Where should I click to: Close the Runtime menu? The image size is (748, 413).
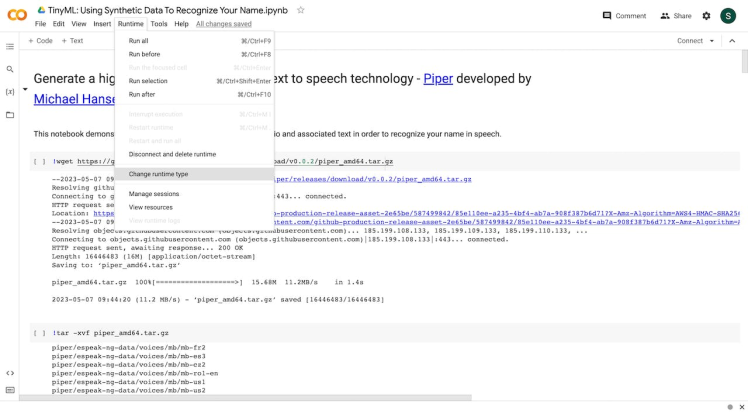coord(131,24)
